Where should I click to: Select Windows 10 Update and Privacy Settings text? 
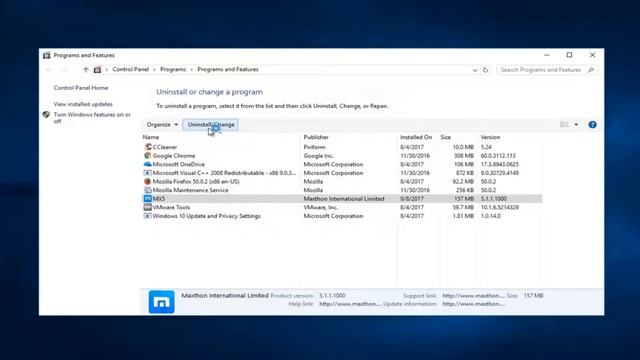pyautogui.click(x=207, y=216)
